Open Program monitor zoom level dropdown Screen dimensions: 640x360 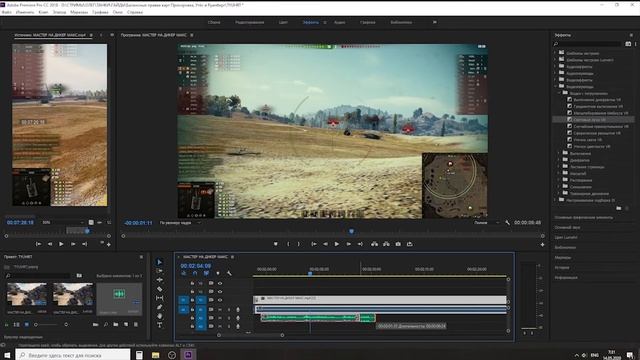coord(180,223)
